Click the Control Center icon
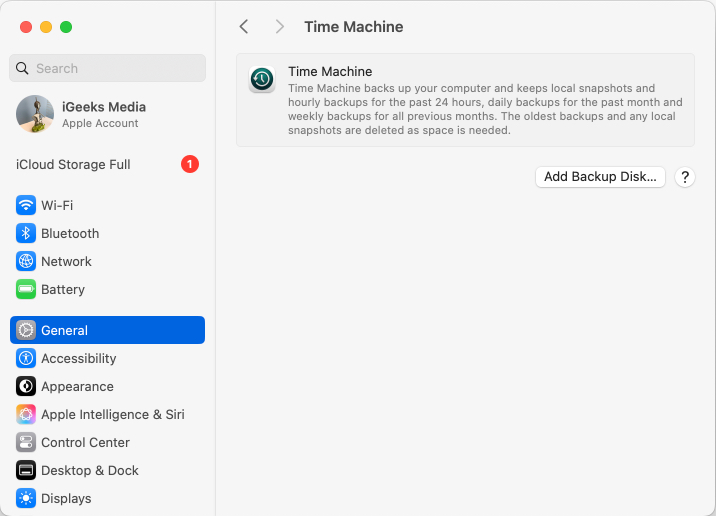The width and height of the screenshot is (716, 516). tap(26, 442)
